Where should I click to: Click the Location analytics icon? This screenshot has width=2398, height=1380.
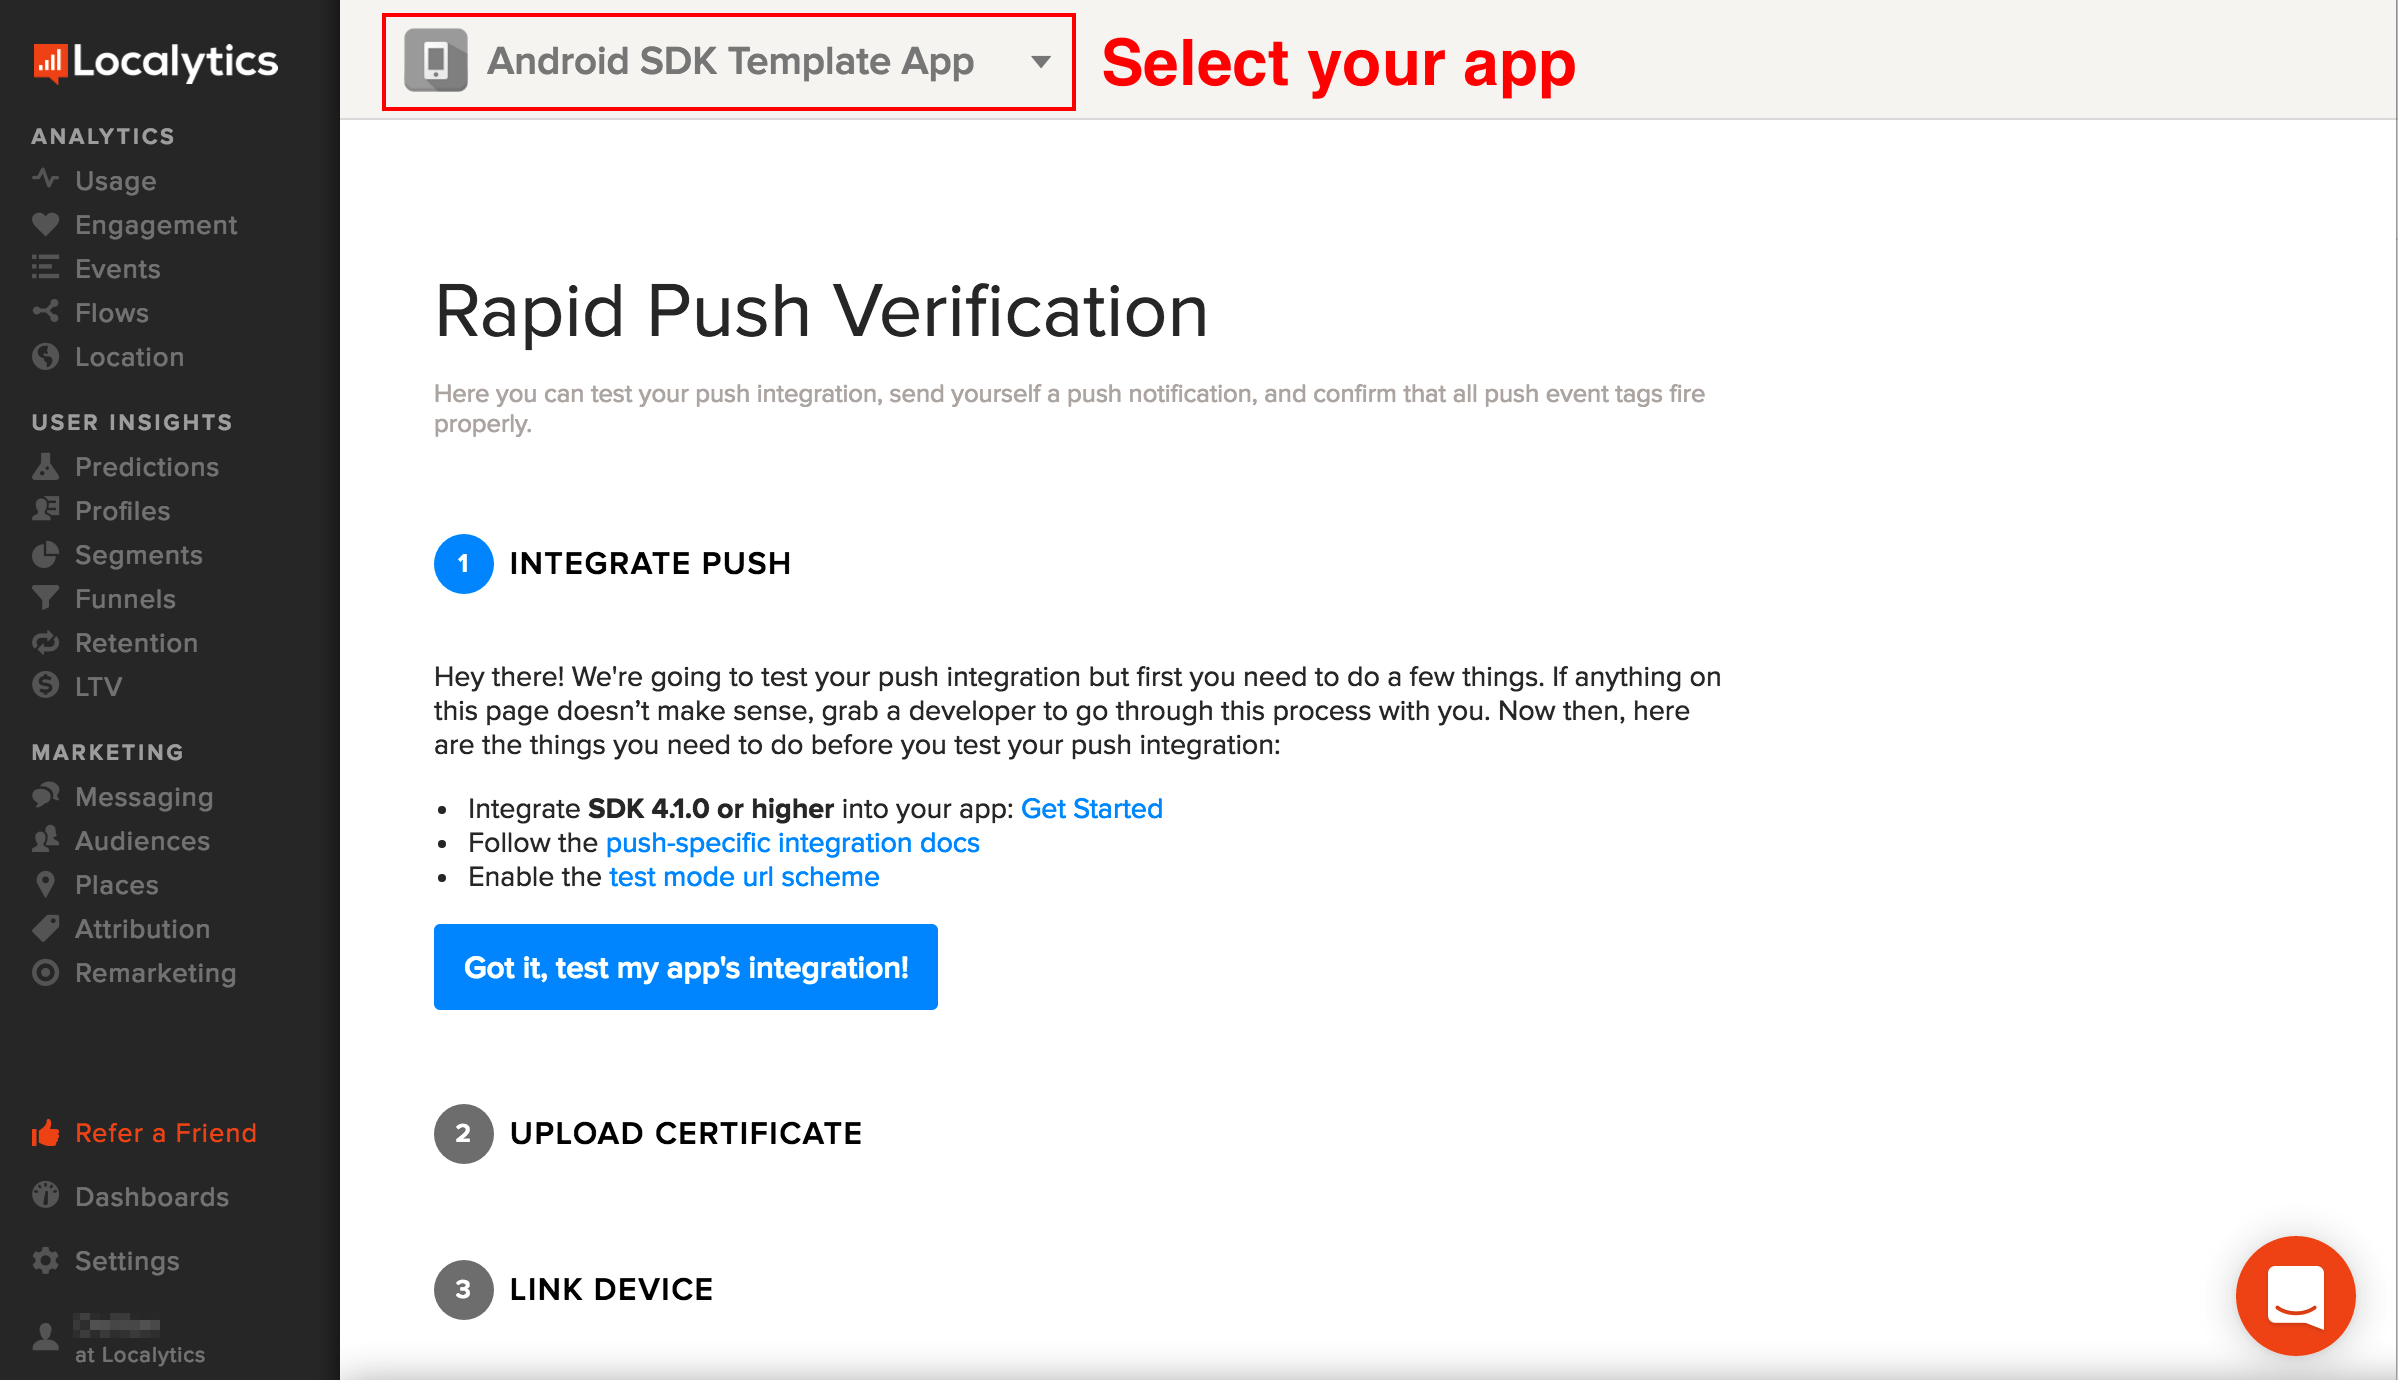46,356
